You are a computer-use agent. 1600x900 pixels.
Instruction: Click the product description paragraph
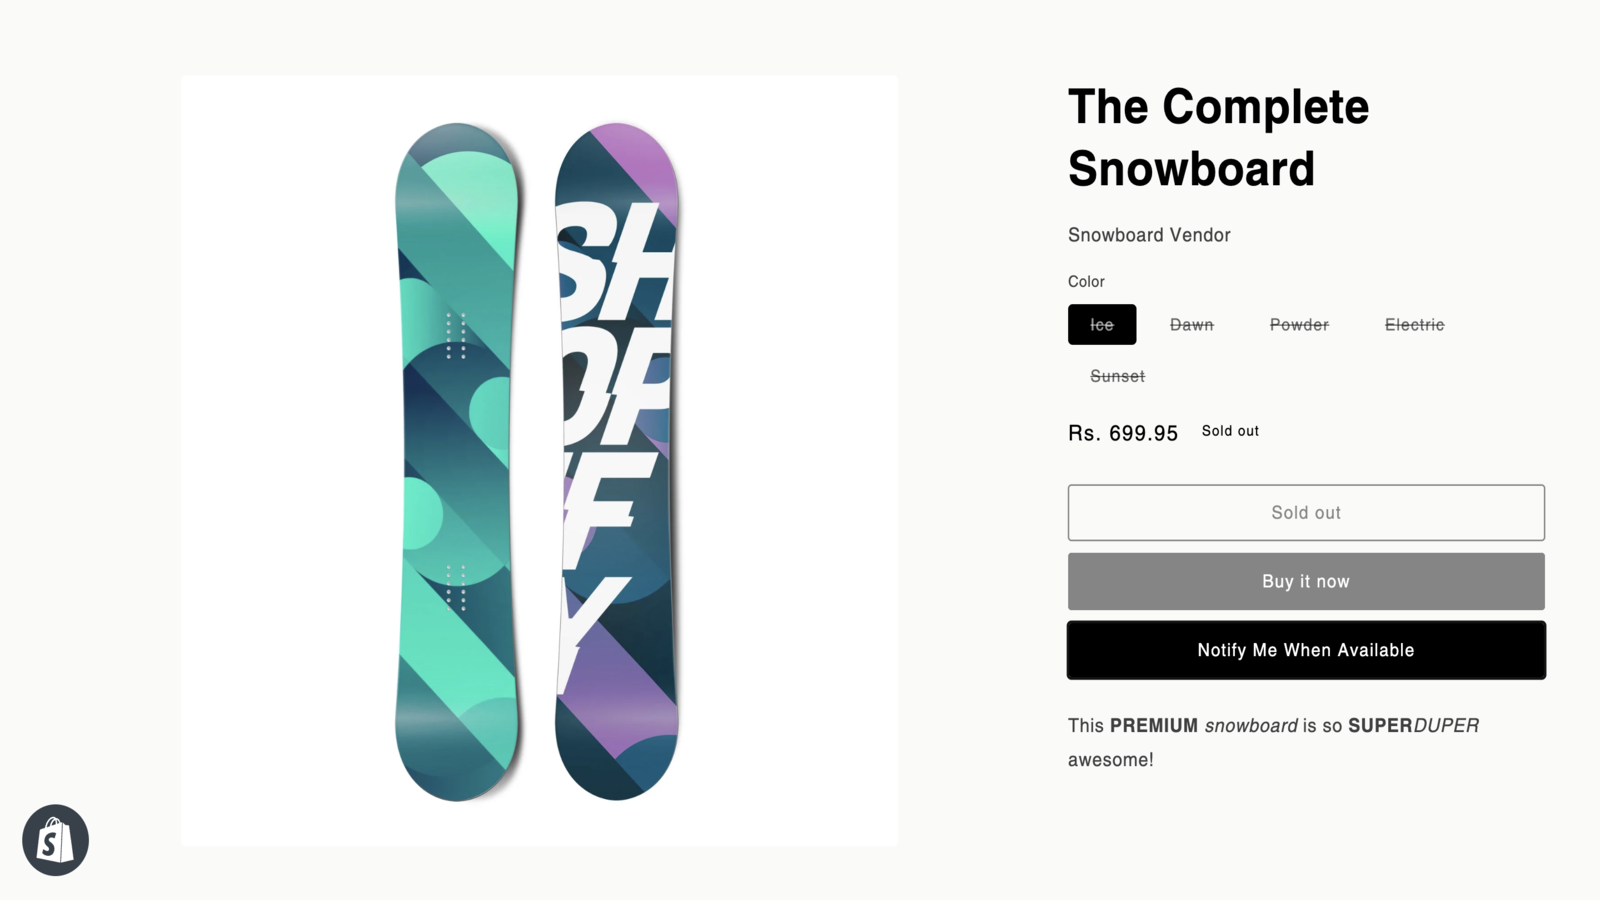pos(1270,742)
